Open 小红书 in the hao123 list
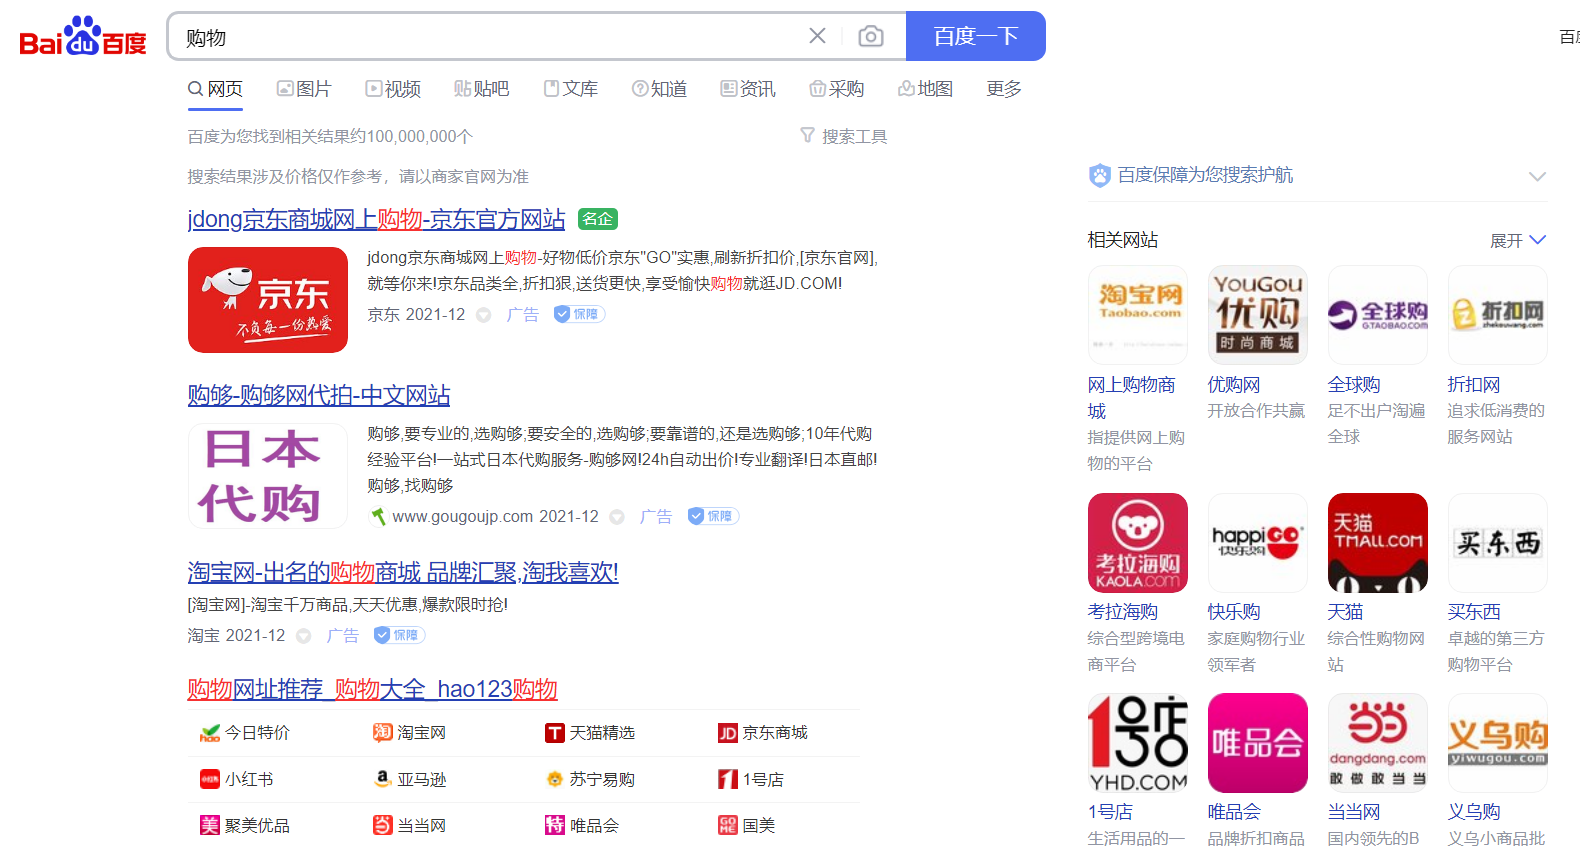 point(237,779)
